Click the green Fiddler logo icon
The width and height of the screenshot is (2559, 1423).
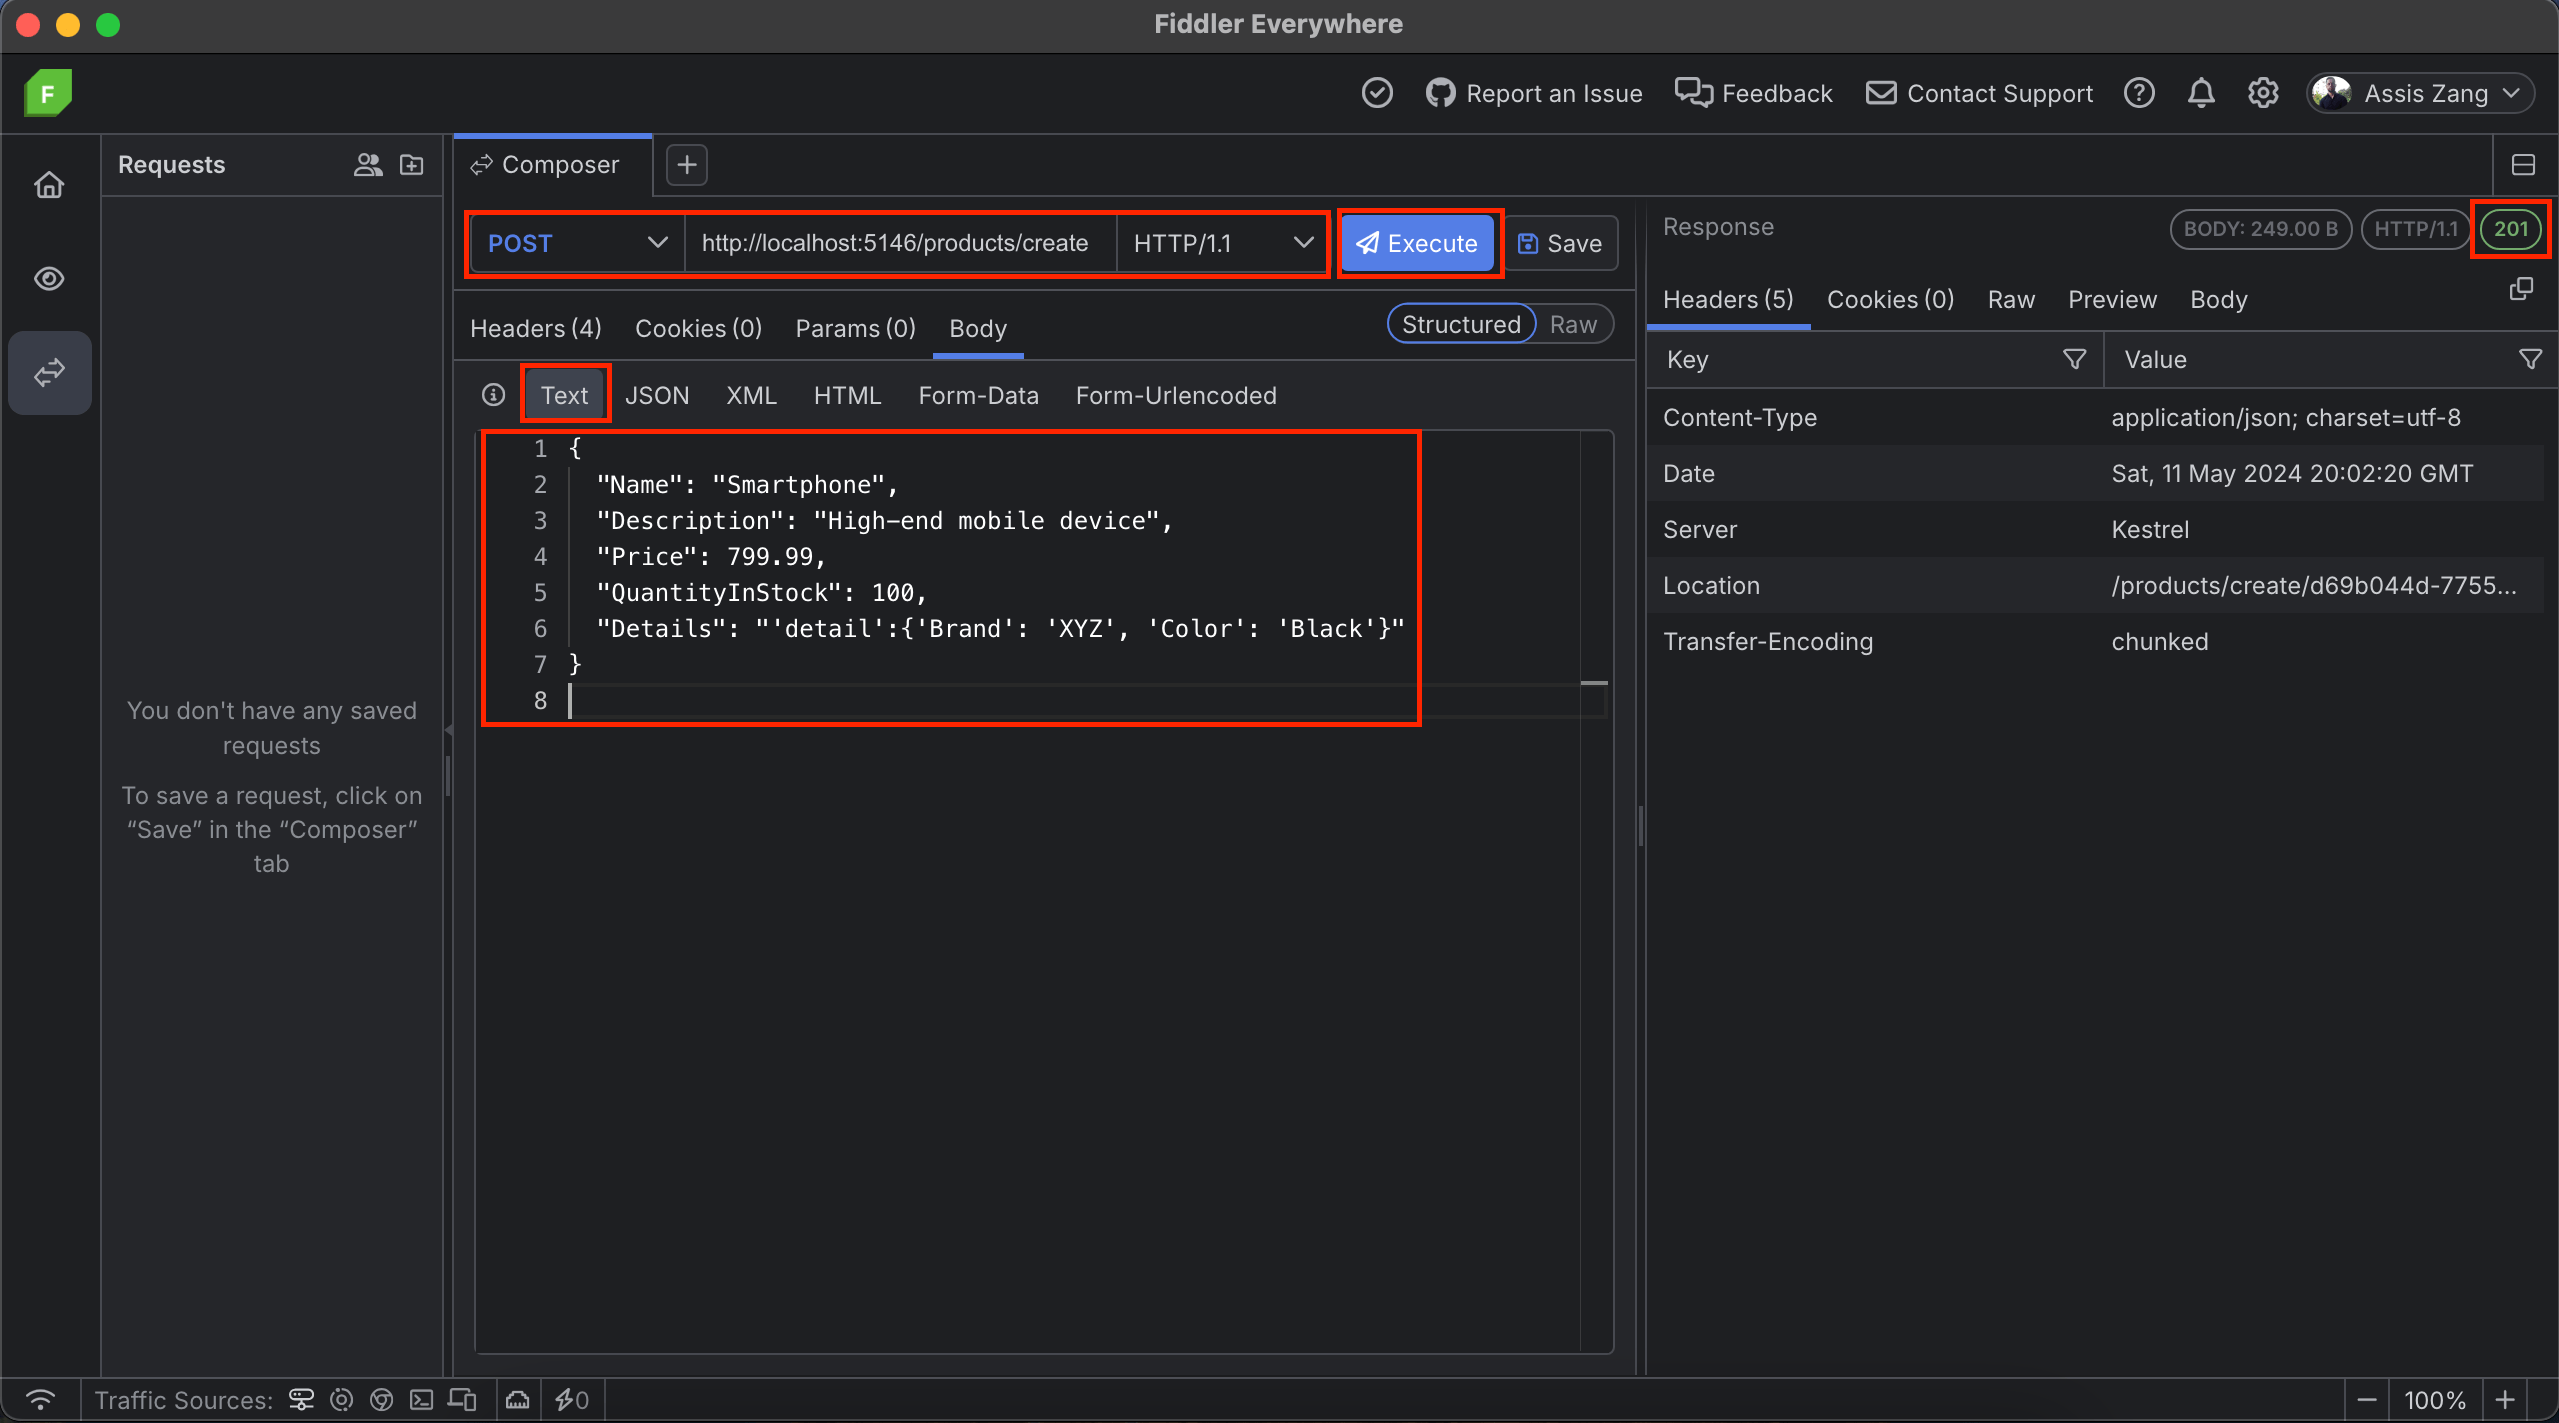(x=48, y=93)
